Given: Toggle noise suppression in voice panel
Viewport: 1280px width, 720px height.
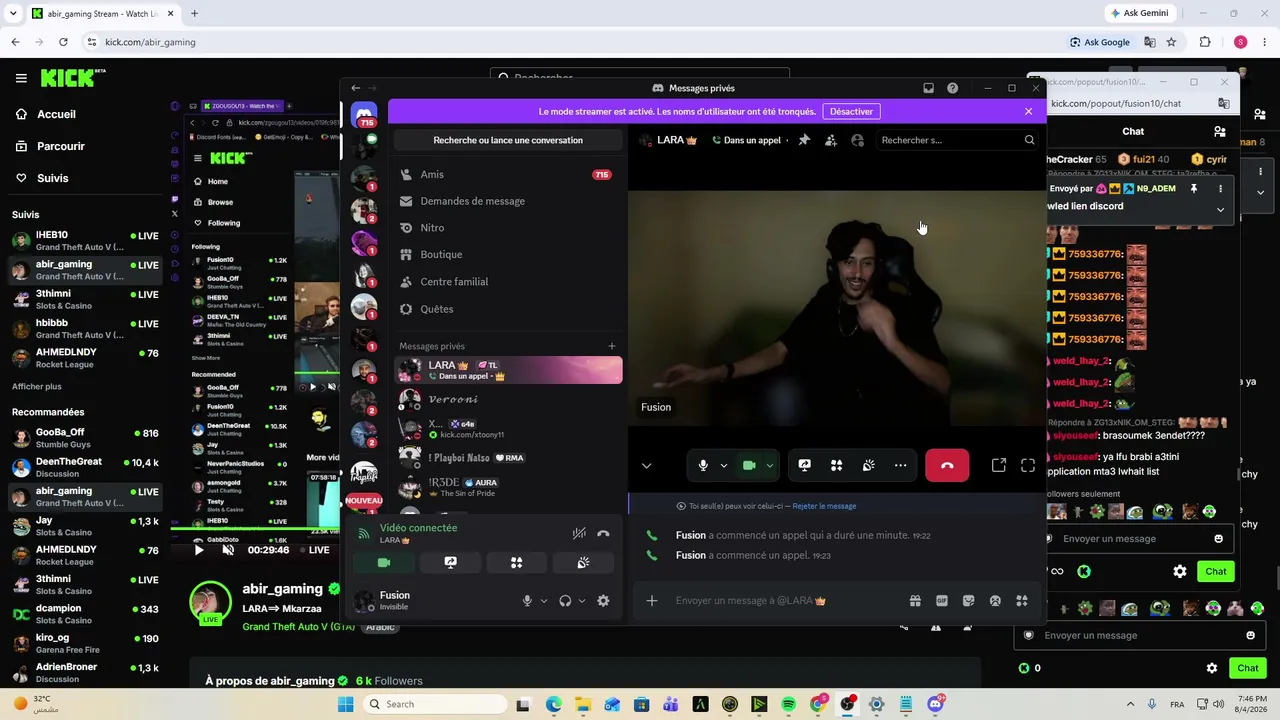Looking at the screenshot, I should 579,534.
